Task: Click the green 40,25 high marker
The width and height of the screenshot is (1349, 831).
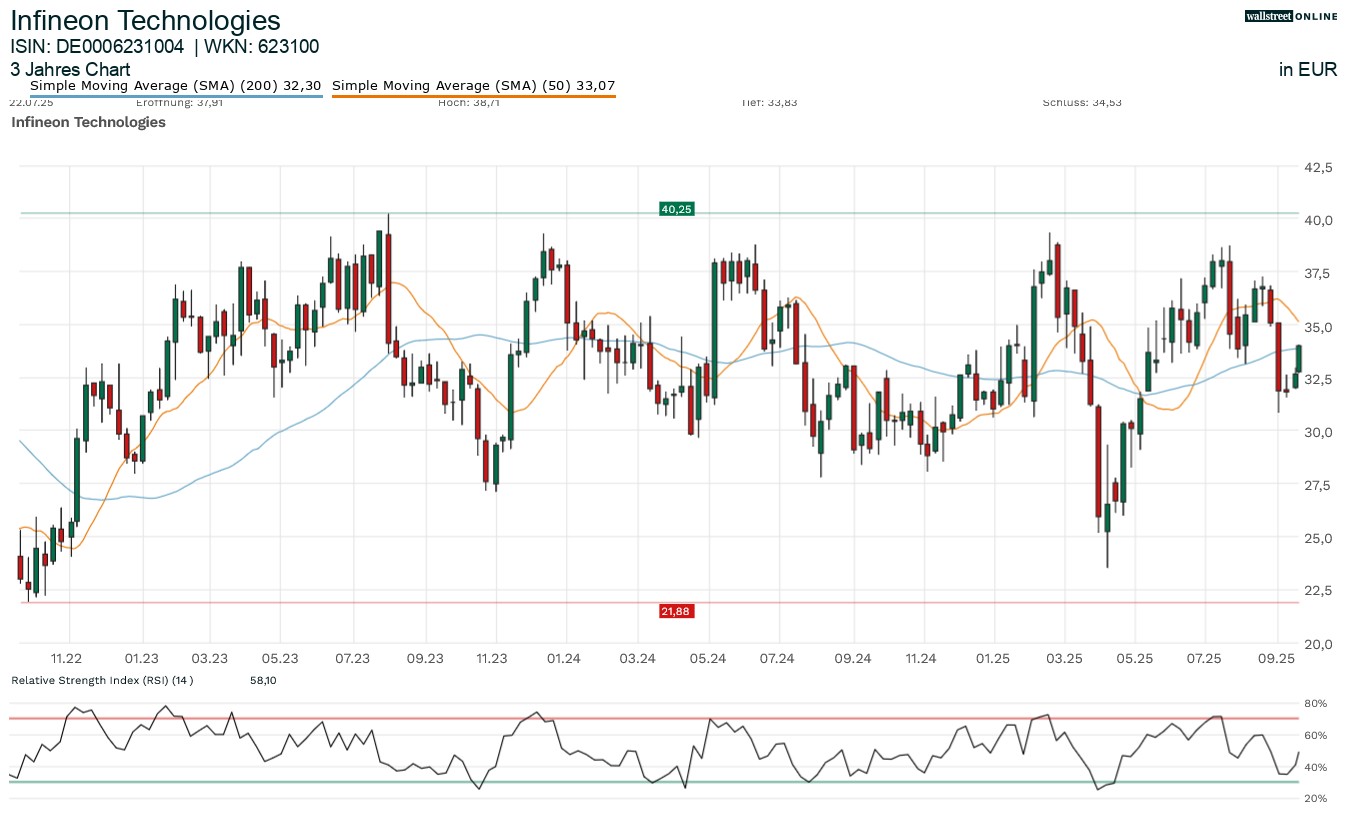Action: click(676, 209)
